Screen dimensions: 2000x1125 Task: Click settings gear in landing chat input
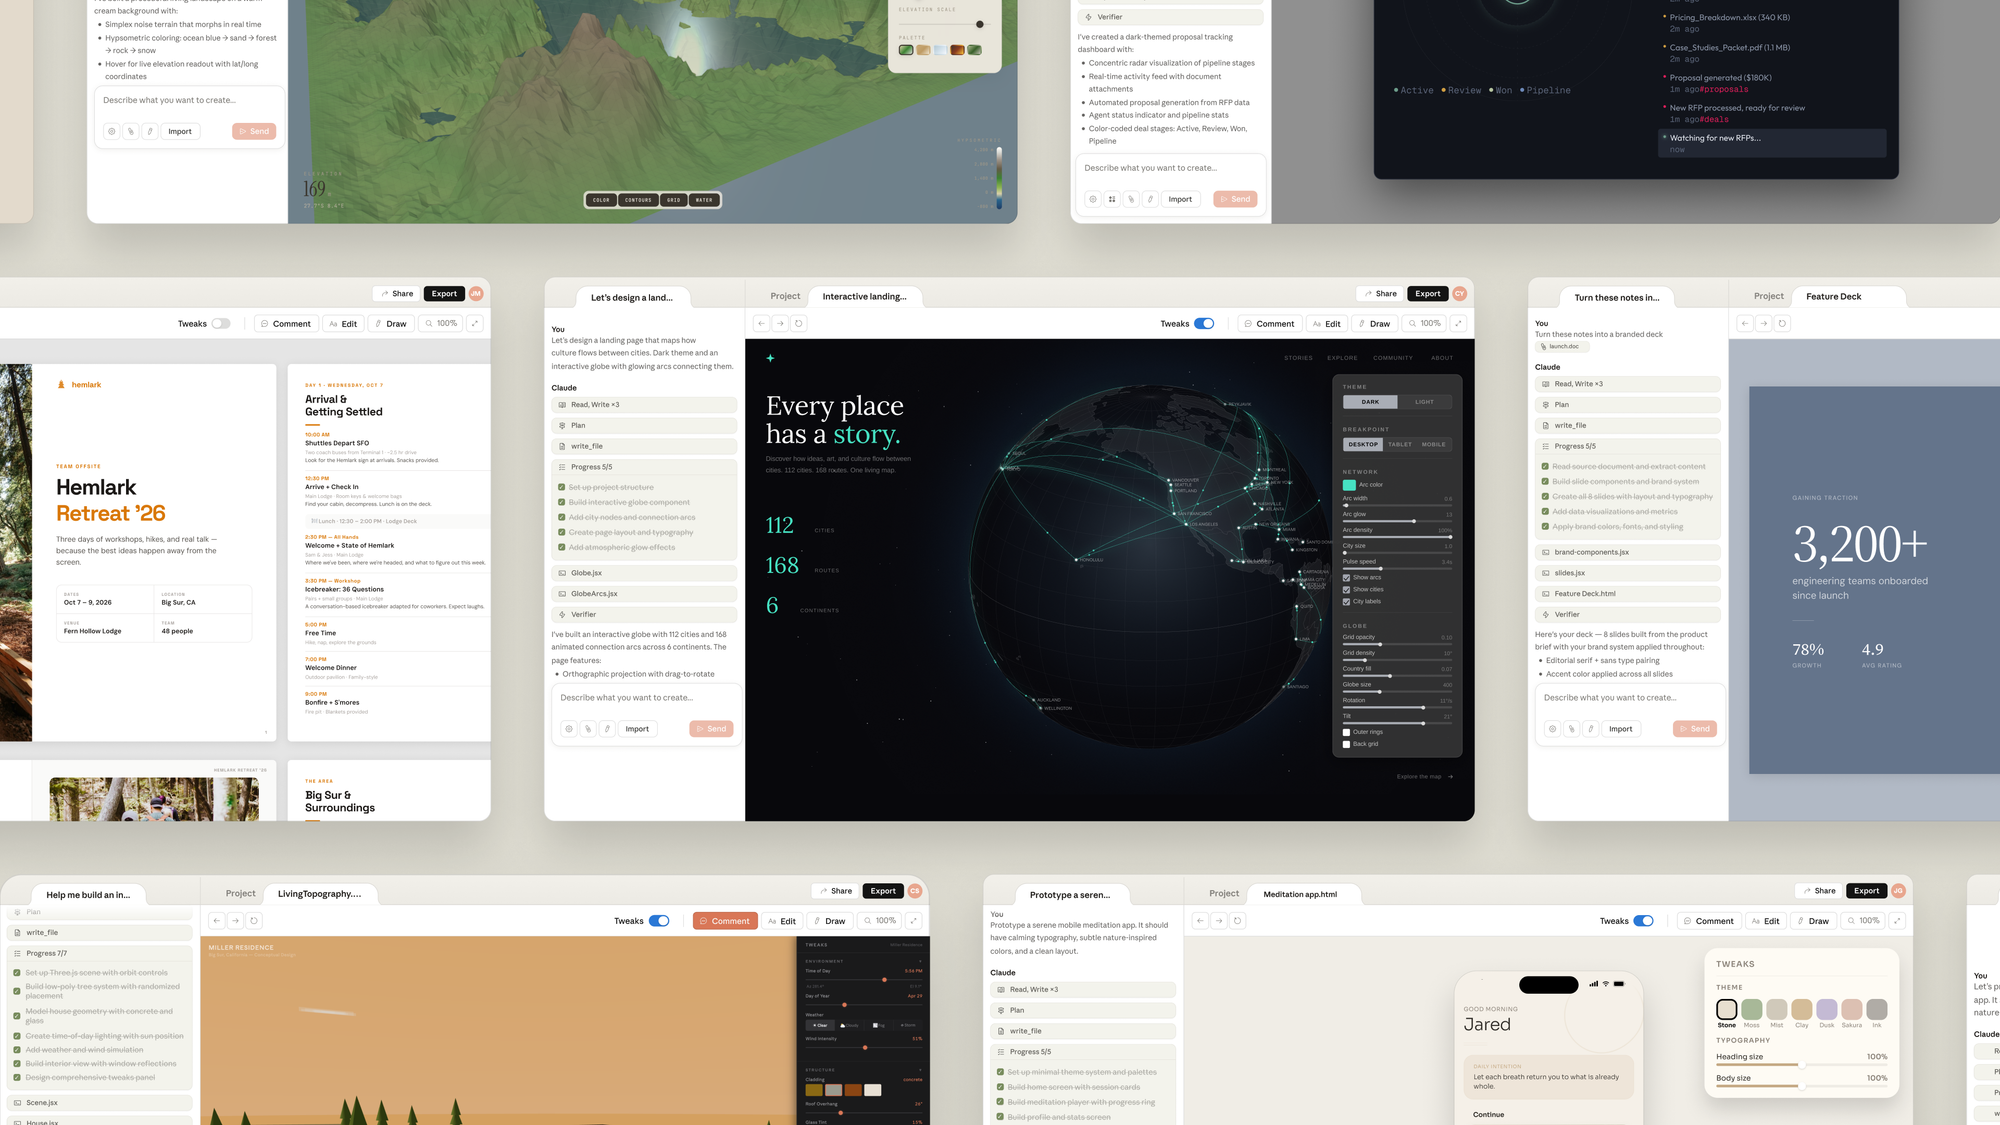pyautogui.click(x=569, y=729)
